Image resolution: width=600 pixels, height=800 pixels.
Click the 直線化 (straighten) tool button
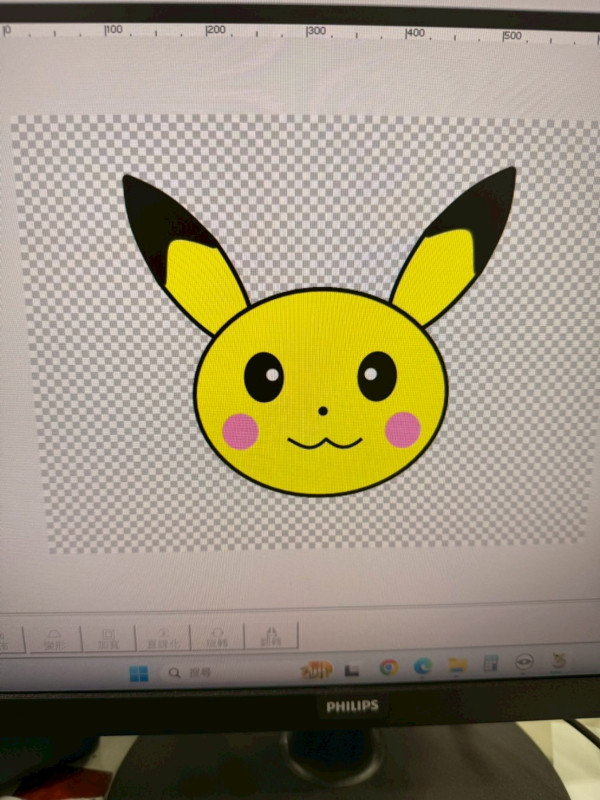(163, 638)
